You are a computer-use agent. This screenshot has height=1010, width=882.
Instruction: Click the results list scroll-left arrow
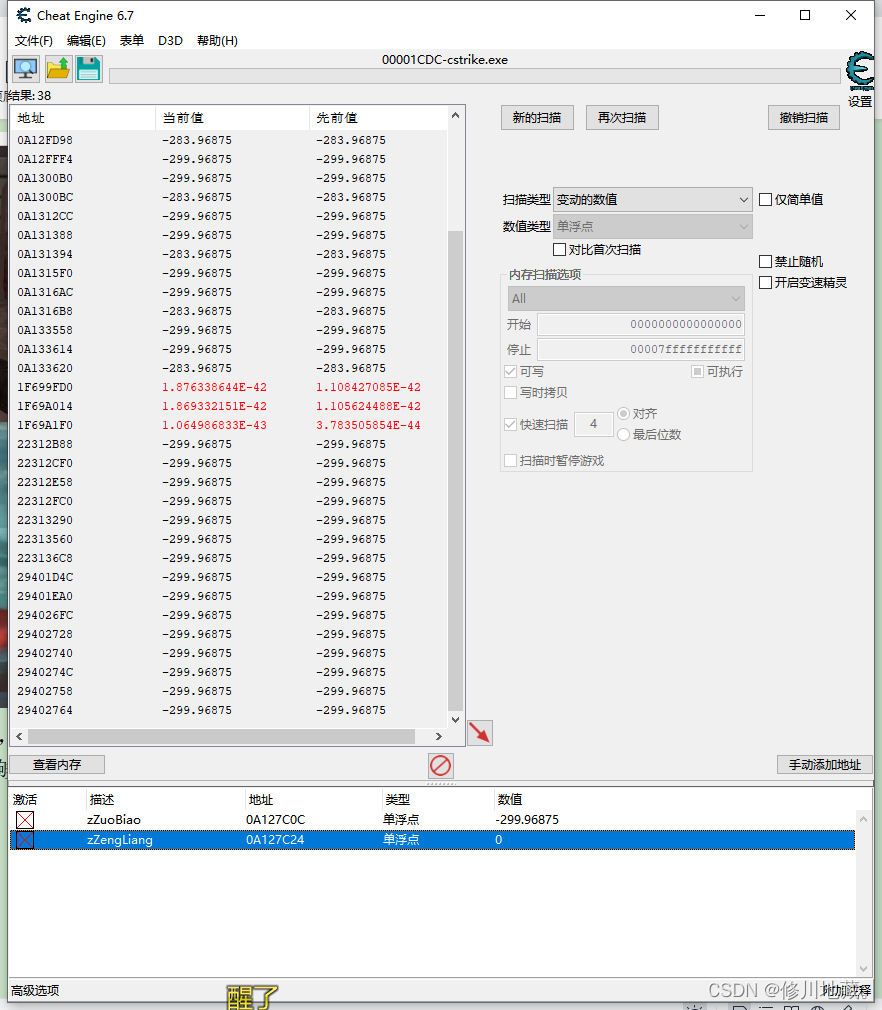(x=19, y=736)
